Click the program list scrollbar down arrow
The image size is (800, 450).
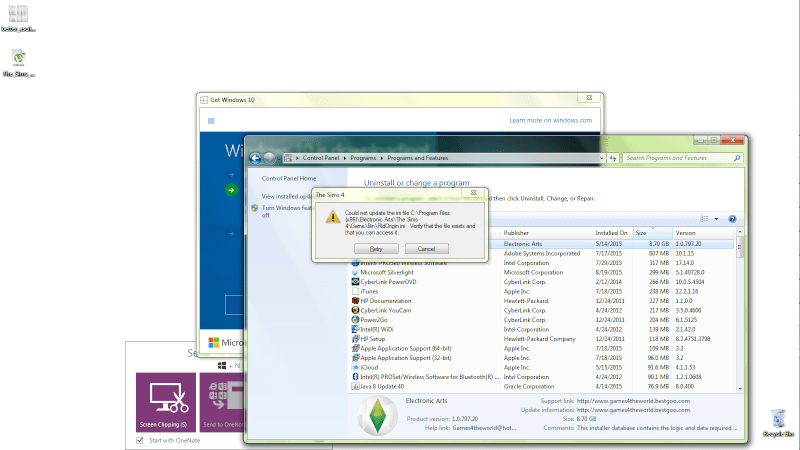click(740, 389)
